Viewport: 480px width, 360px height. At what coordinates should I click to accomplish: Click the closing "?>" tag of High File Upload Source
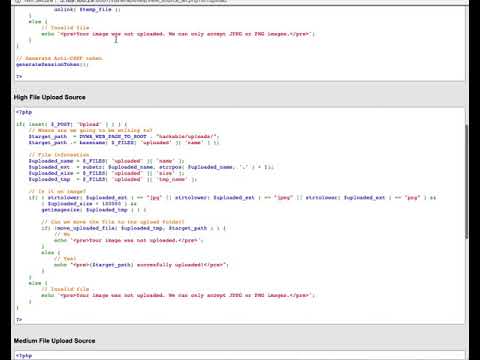click(x=19, y=320)
